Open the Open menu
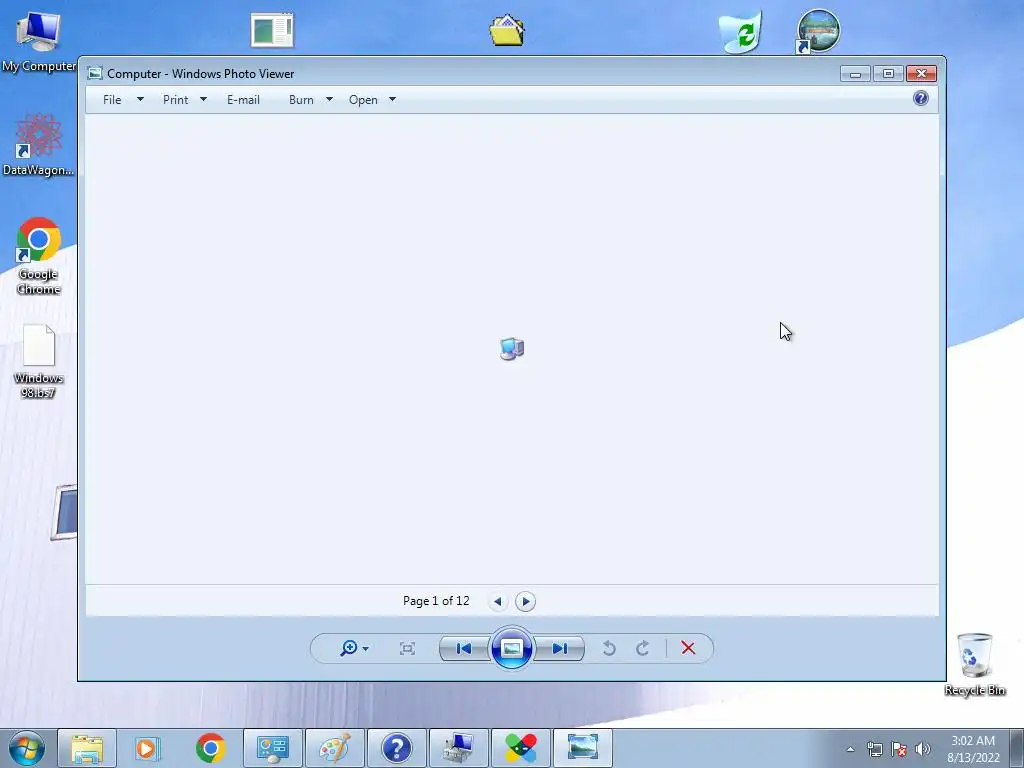The height and width of the screenshot is (768, 1024). coord(363,100)
